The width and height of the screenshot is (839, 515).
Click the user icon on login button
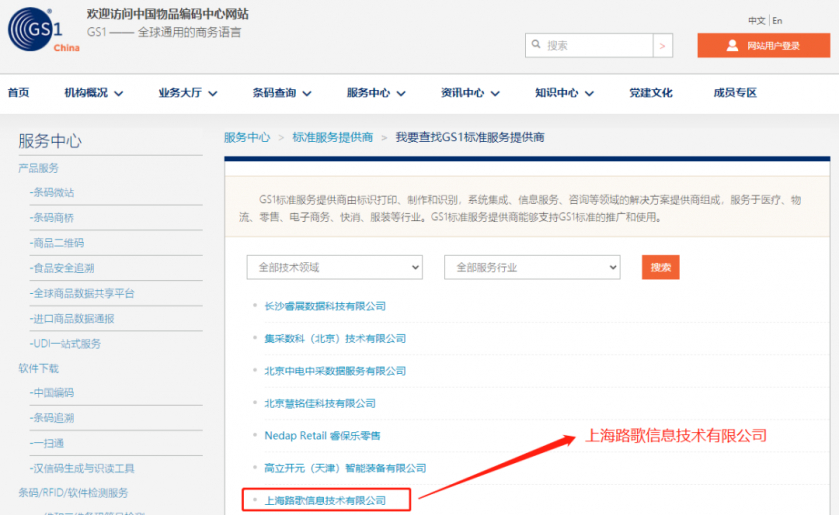[732, 46]
